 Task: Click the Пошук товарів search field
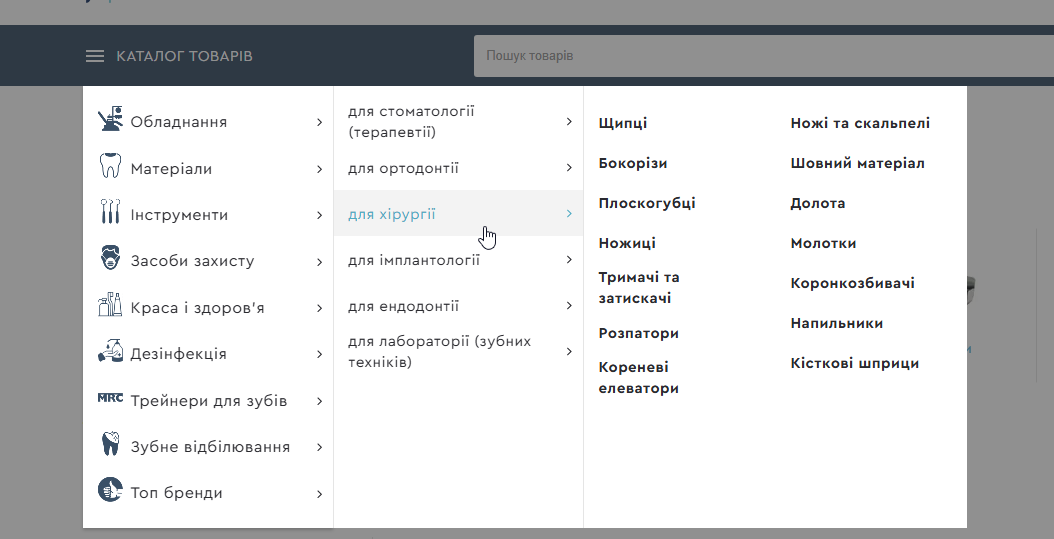(760, 56)
